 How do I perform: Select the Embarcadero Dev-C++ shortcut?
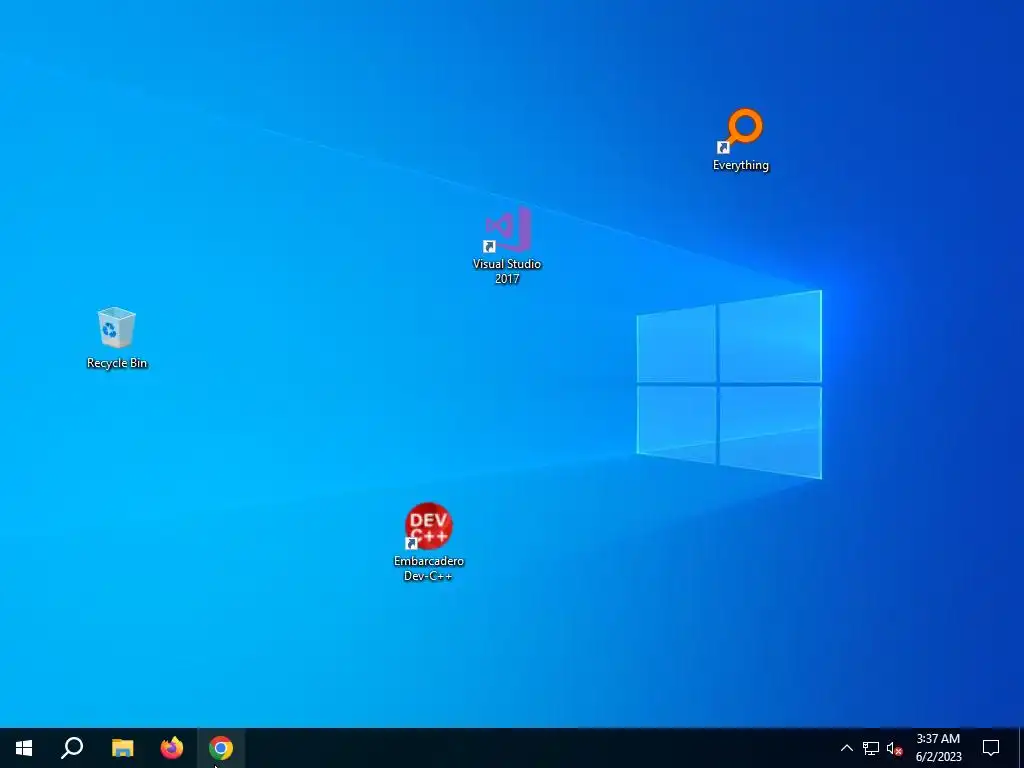pos(428,541)
